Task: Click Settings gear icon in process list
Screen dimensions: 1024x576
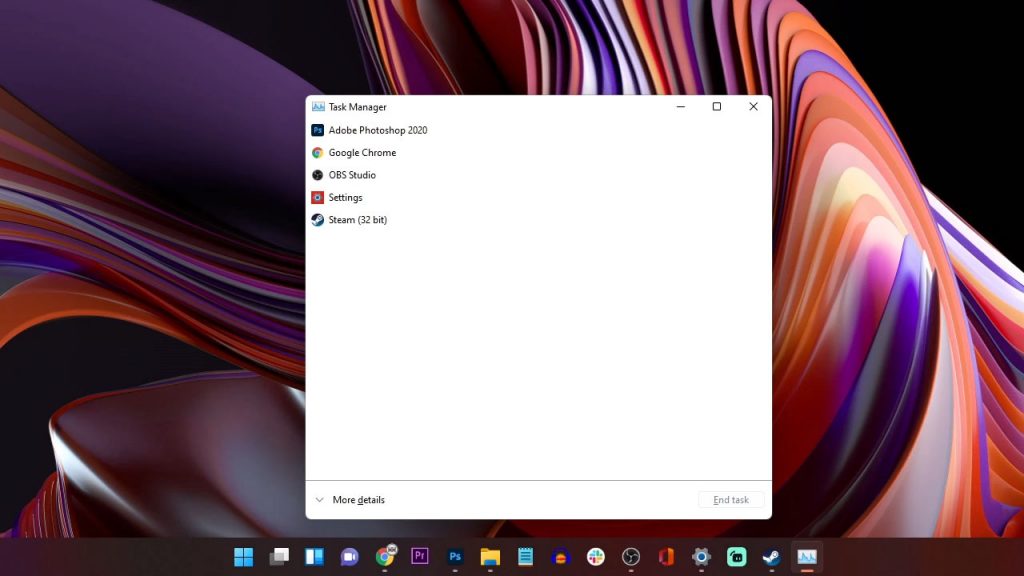Action: 317,197
